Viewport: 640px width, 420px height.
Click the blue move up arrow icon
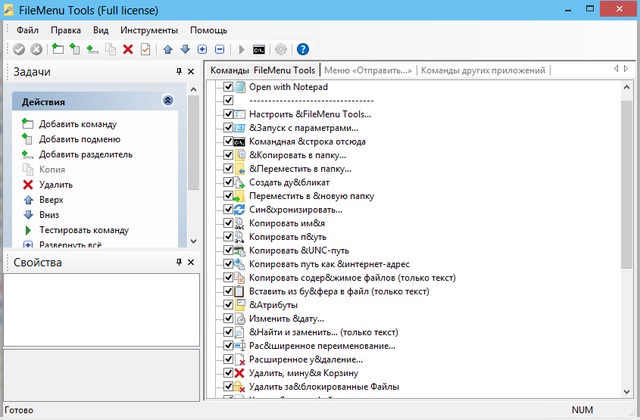[168, 49]
